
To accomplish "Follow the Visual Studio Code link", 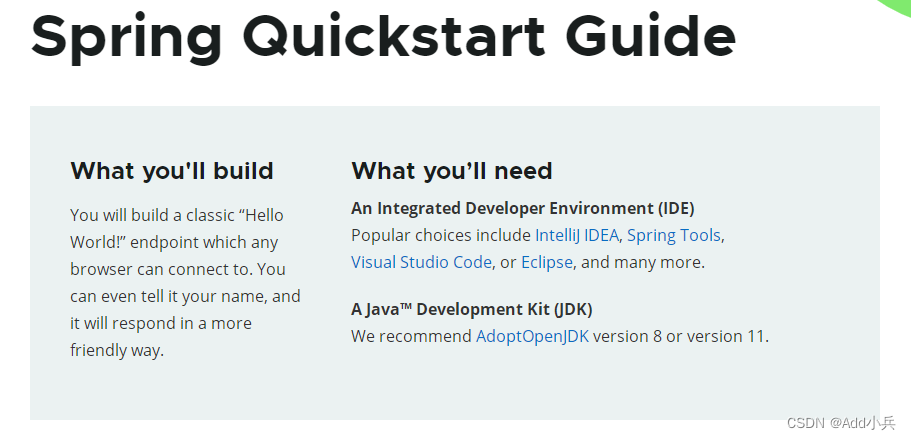I will pyautogui.click(x=421, y=263).
